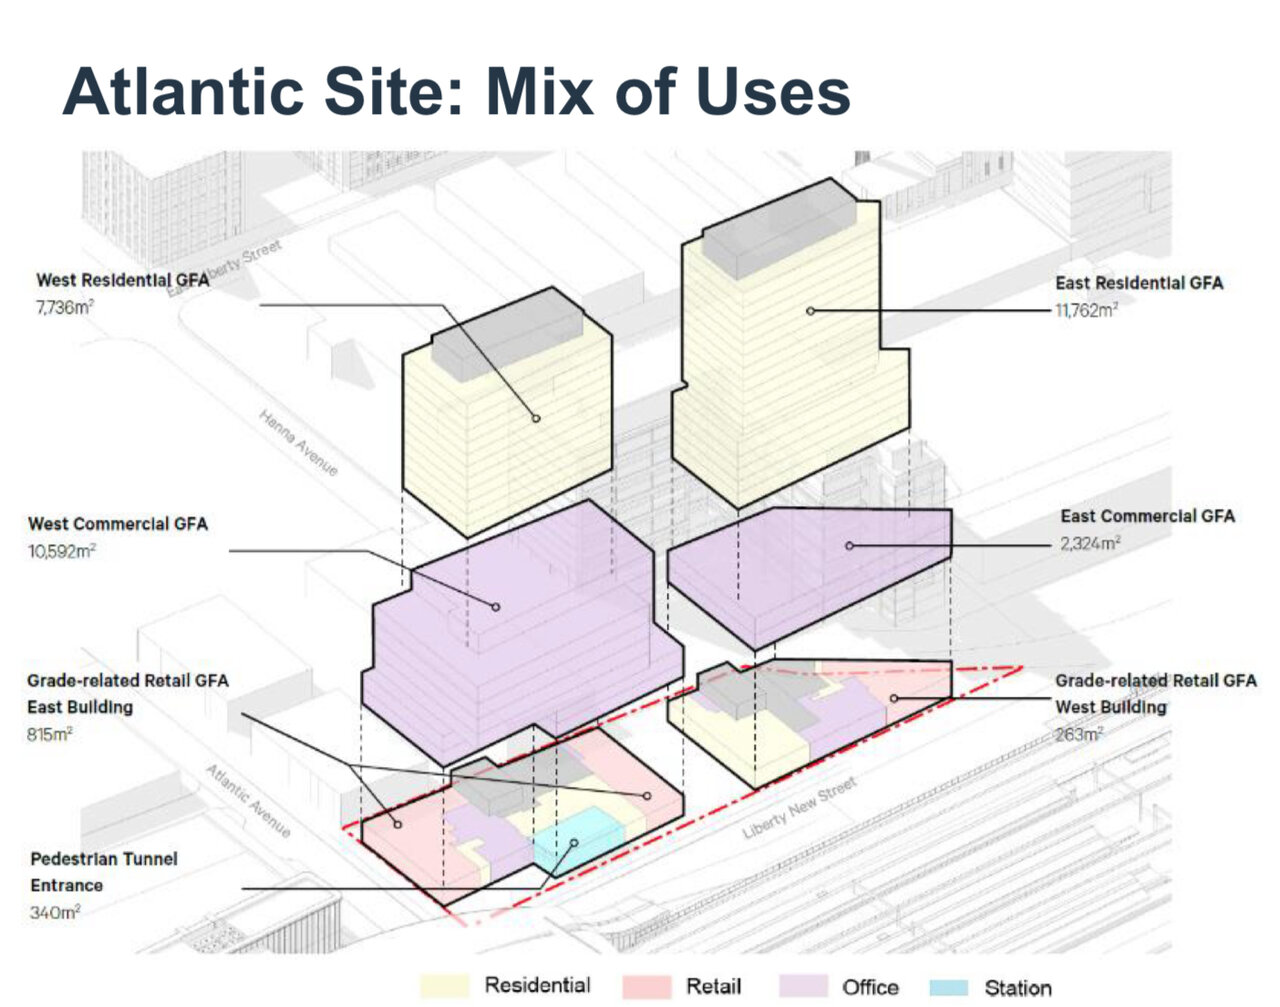Click the Atlantic Avenue street label
The height and width of the screenshot is (1007, 1280).
coord(248,801)
